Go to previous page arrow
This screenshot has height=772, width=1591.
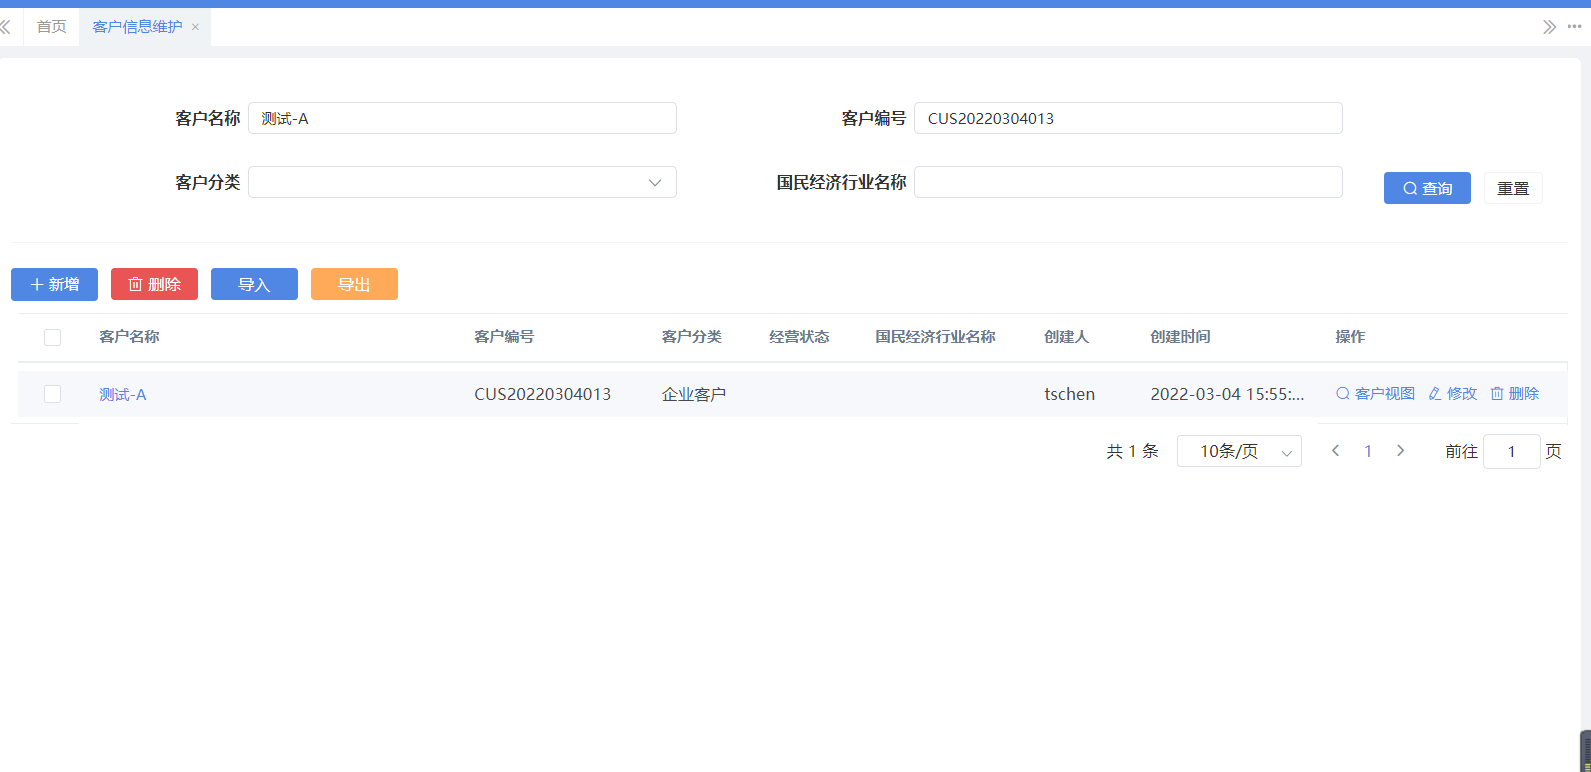1335,451
